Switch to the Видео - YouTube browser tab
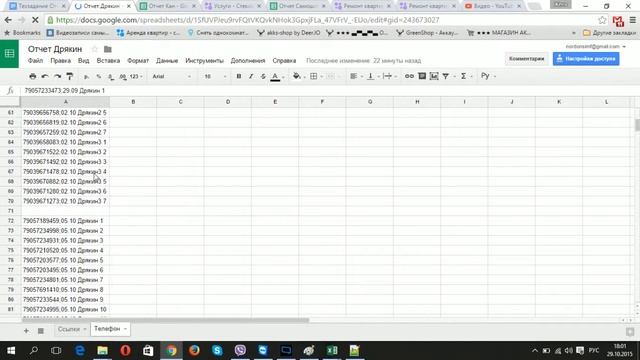Viewport: 640px width, 360px height. (494, 6)
